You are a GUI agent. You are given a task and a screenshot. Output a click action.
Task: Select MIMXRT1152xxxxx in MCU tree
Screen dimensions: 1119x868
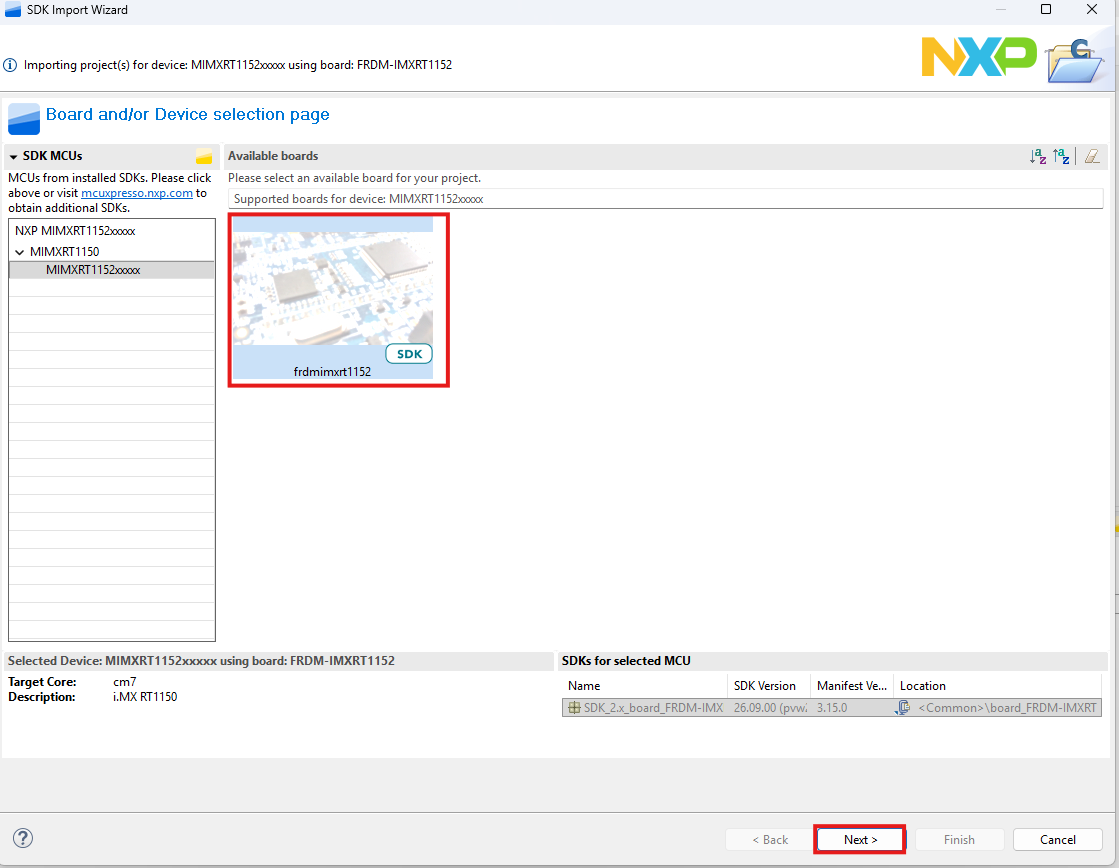[111, 270]
